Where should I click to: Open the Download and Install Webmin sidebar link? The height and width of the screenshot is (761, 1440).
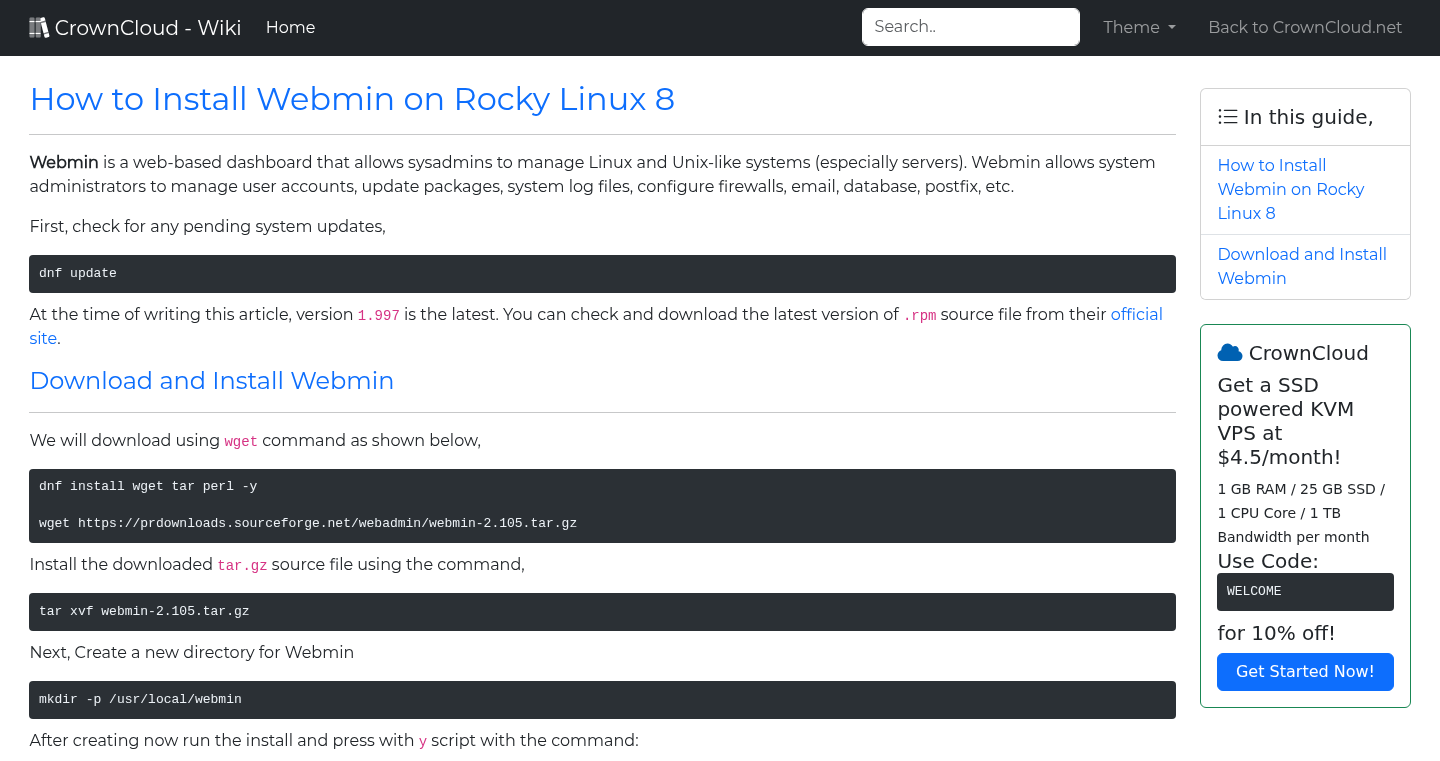coord(1302,266)
